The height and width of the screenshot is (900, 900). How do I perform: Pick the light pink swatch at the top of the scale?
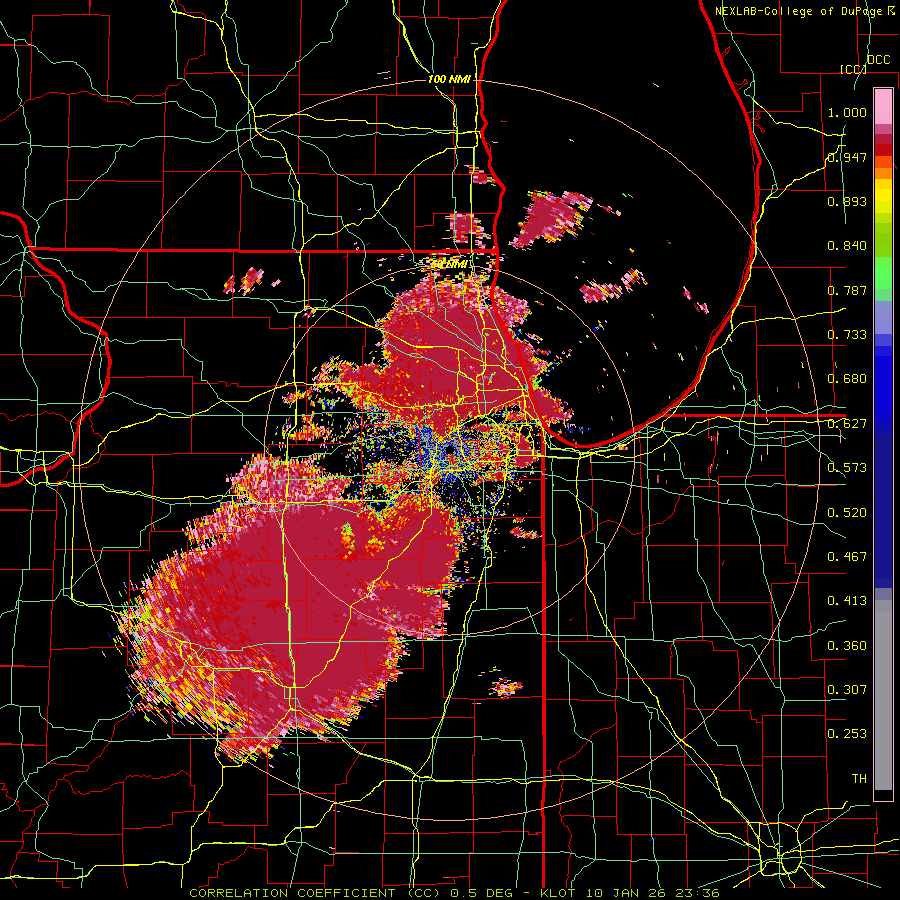pyautogui.click(x=883, y=106)
